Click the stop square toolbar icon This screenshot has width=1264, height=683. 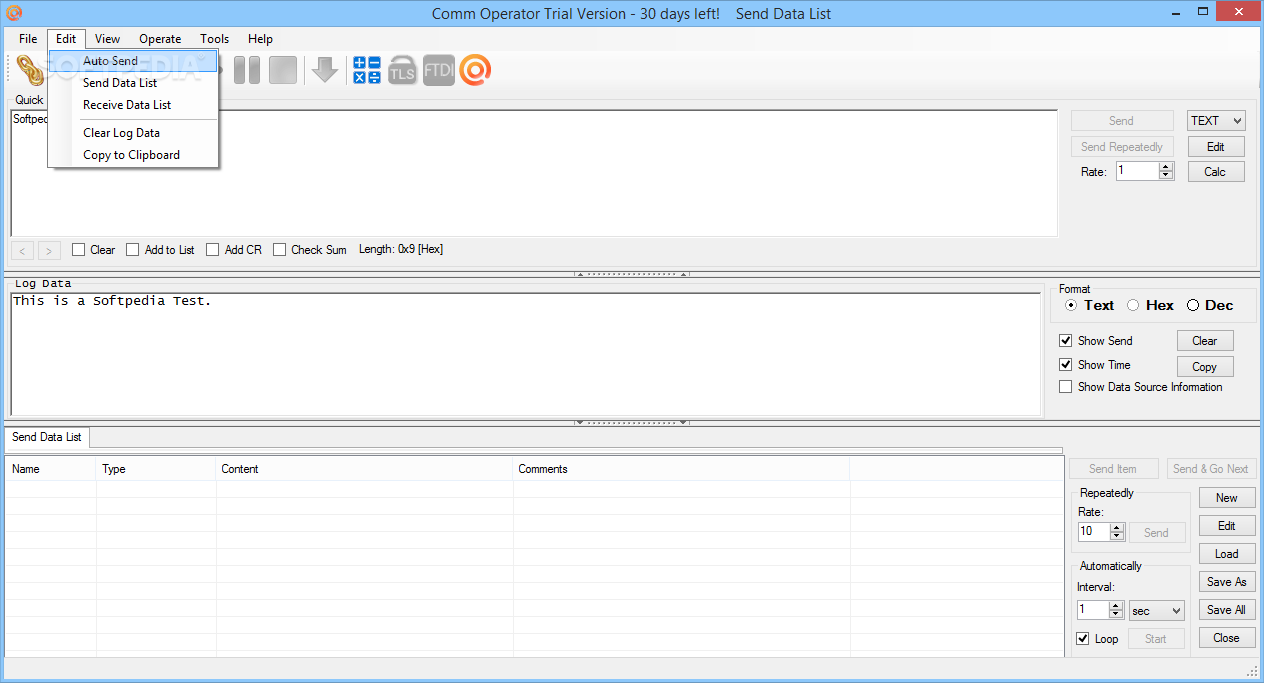tap(283, 70)
